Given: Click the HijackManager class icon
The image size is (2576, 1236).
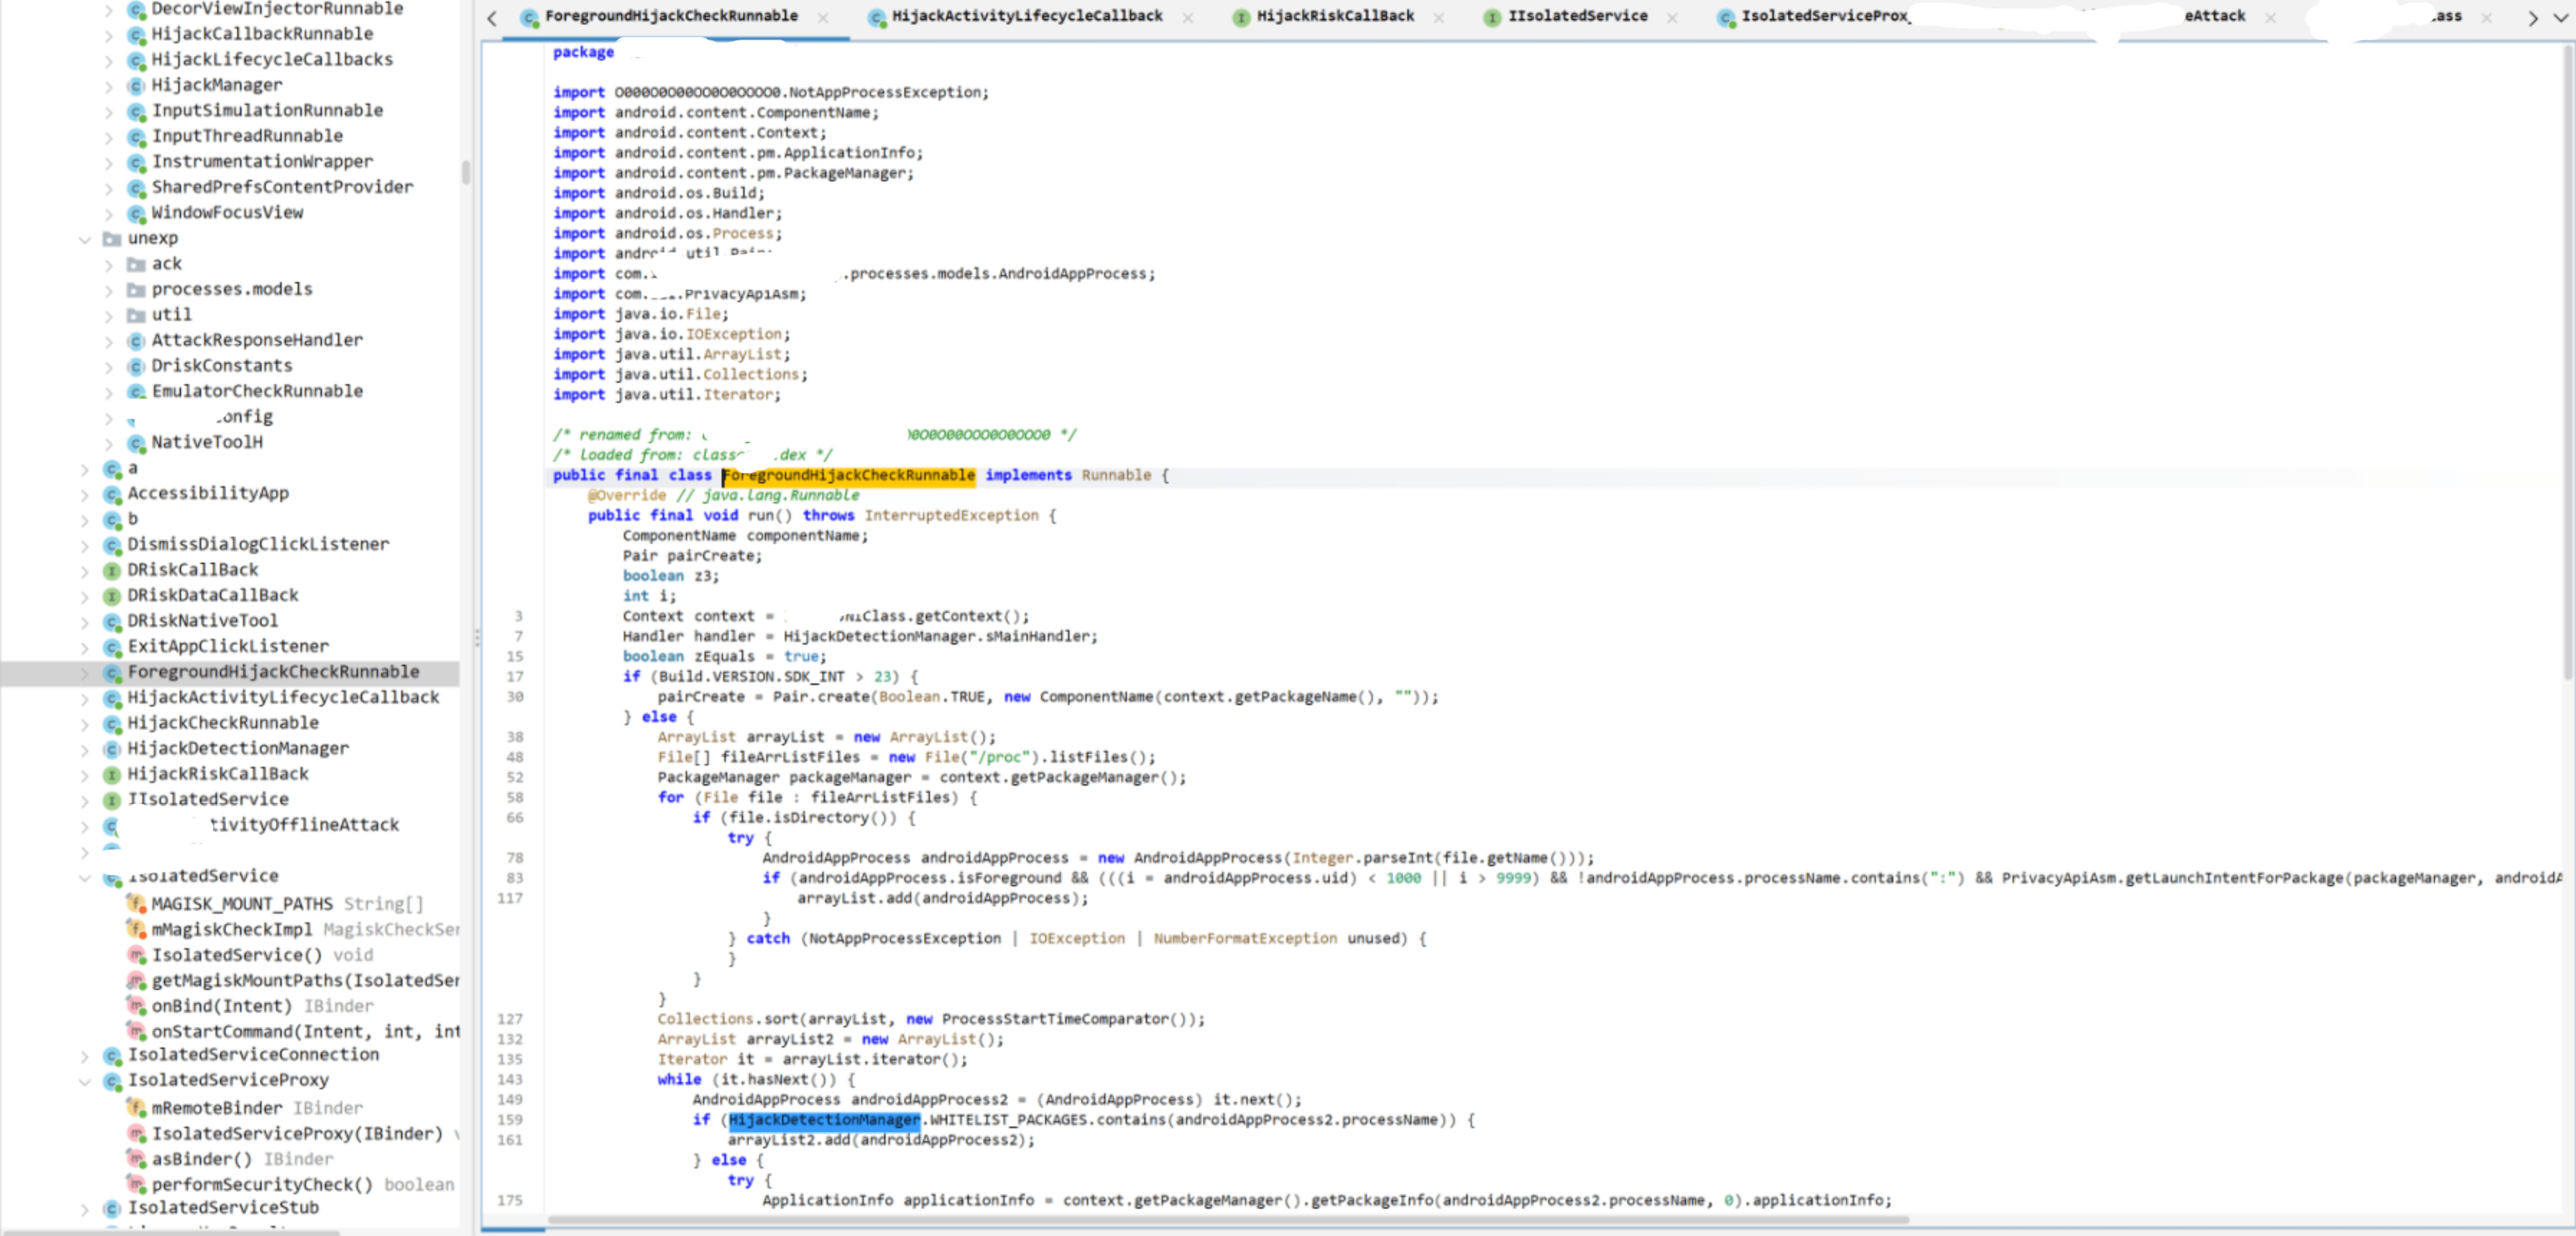Looking at the screenshot, I should pos(136,85).
